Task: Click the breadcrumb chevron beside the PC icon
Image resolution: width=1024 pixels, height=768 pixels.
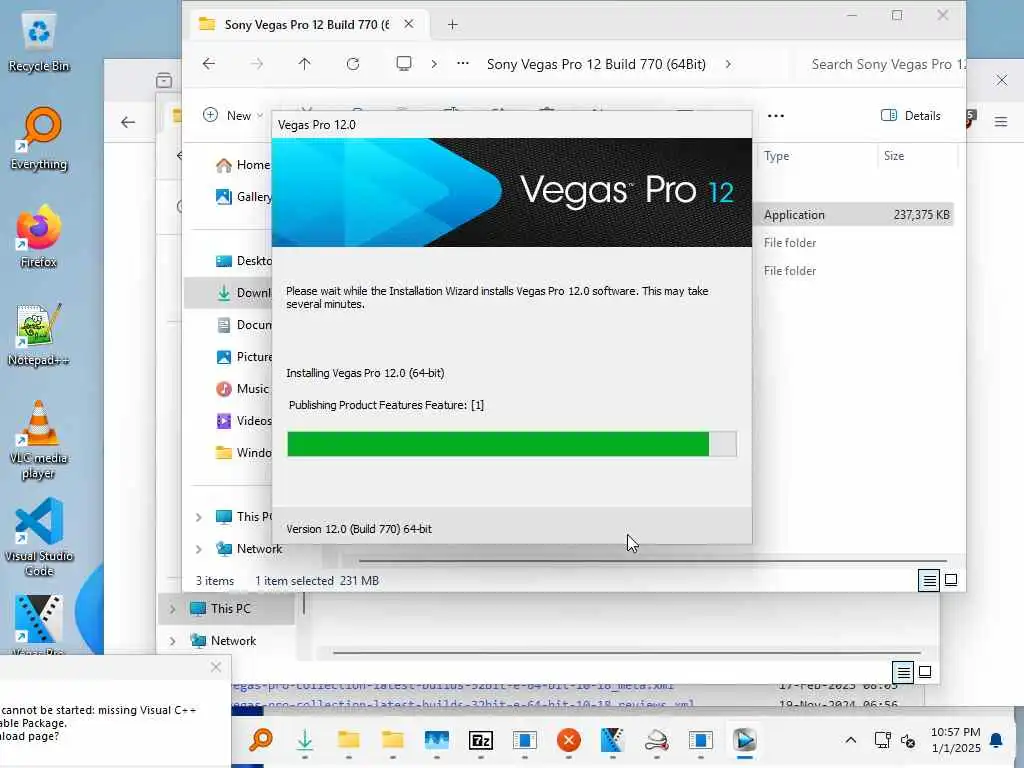Action: (x=434, y=64)
